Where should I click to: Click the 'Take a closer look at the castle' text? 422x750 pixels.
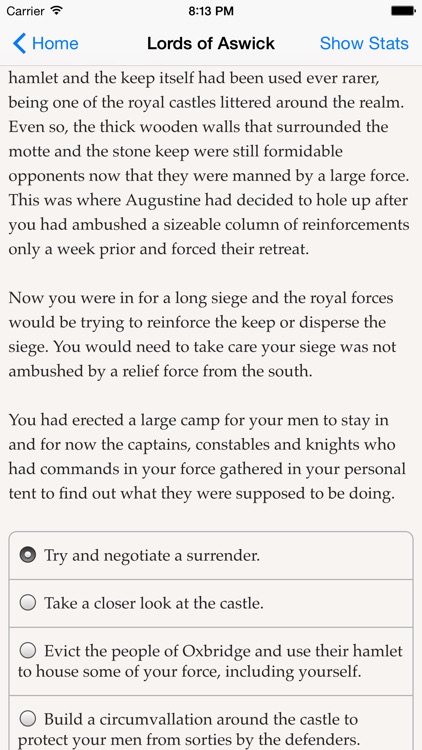point(154,603)
